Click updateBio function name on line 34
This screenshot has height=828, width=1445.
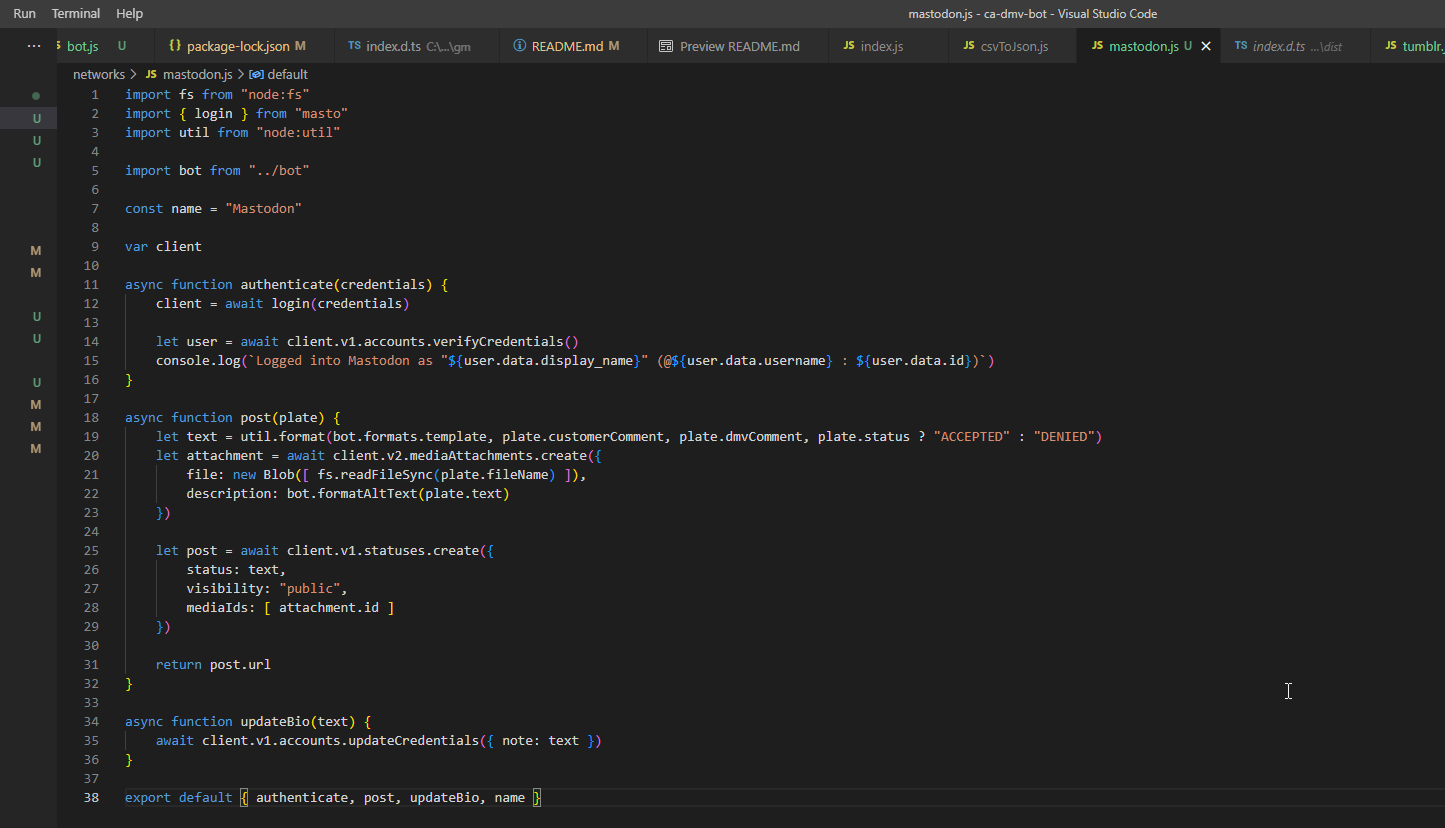(x=275, y=722)
